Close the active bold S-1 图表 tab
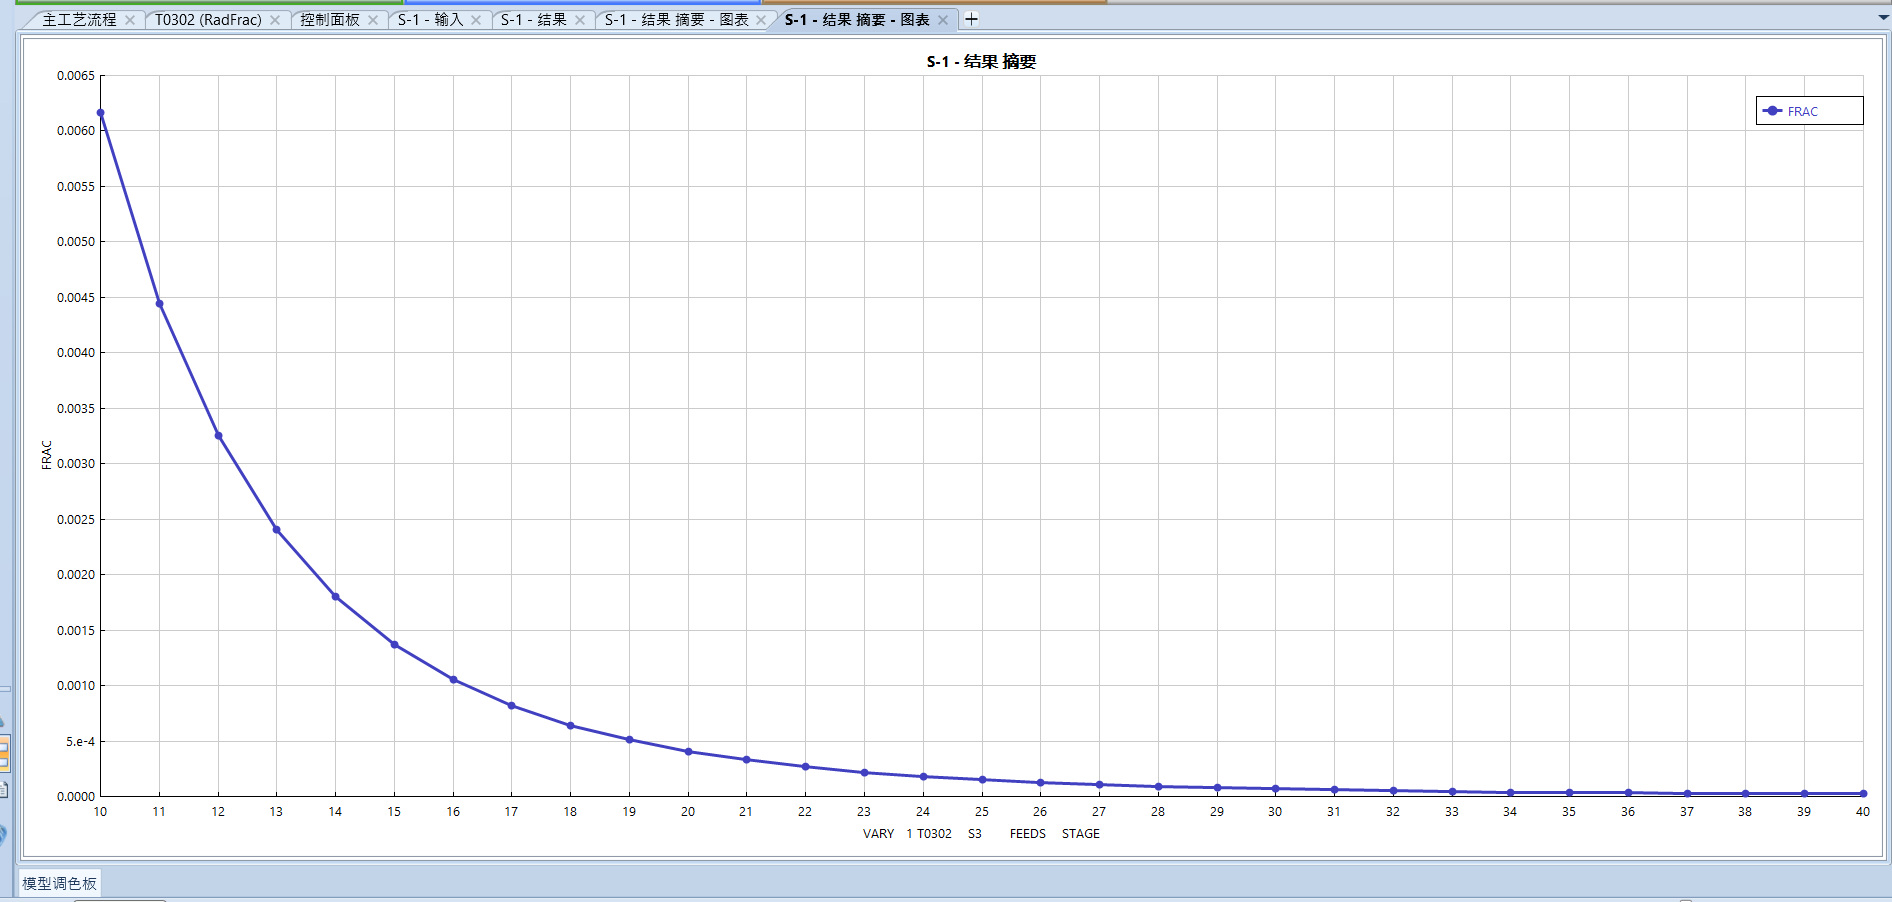 pyautogui.click(x=943, y=20)
